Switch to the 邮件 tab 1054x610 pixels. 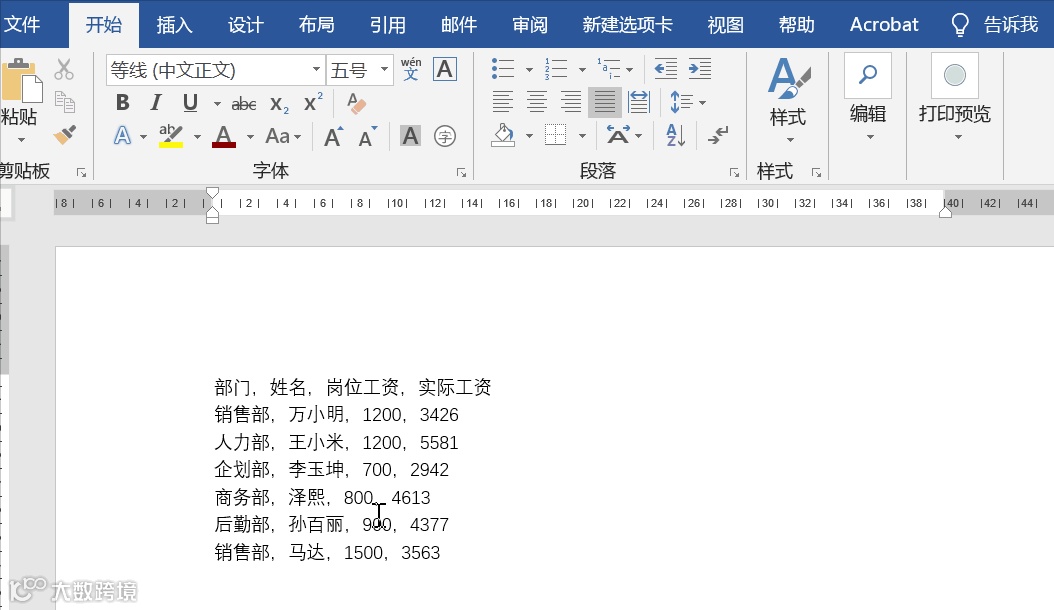[x=459, y=25]
